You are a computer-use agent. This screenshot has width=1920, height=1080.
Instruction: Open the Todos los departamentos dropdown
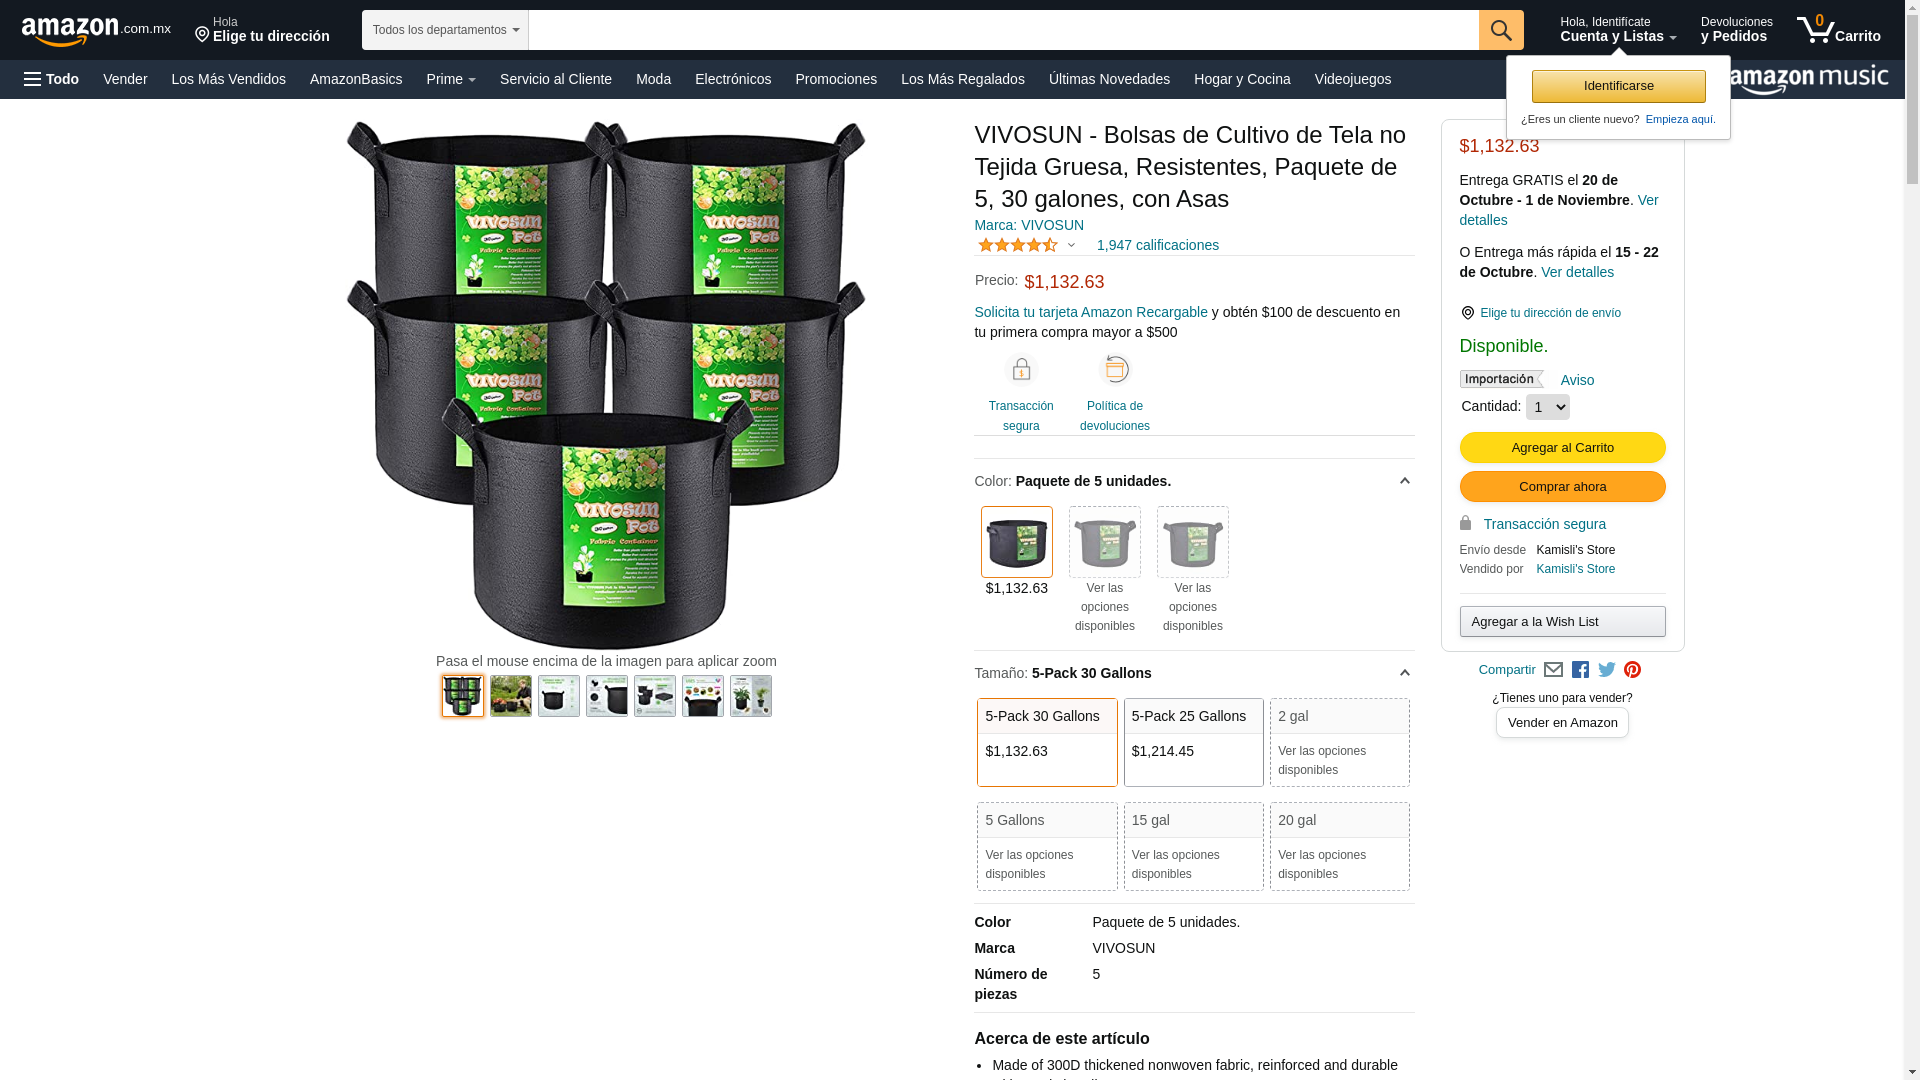445,30
